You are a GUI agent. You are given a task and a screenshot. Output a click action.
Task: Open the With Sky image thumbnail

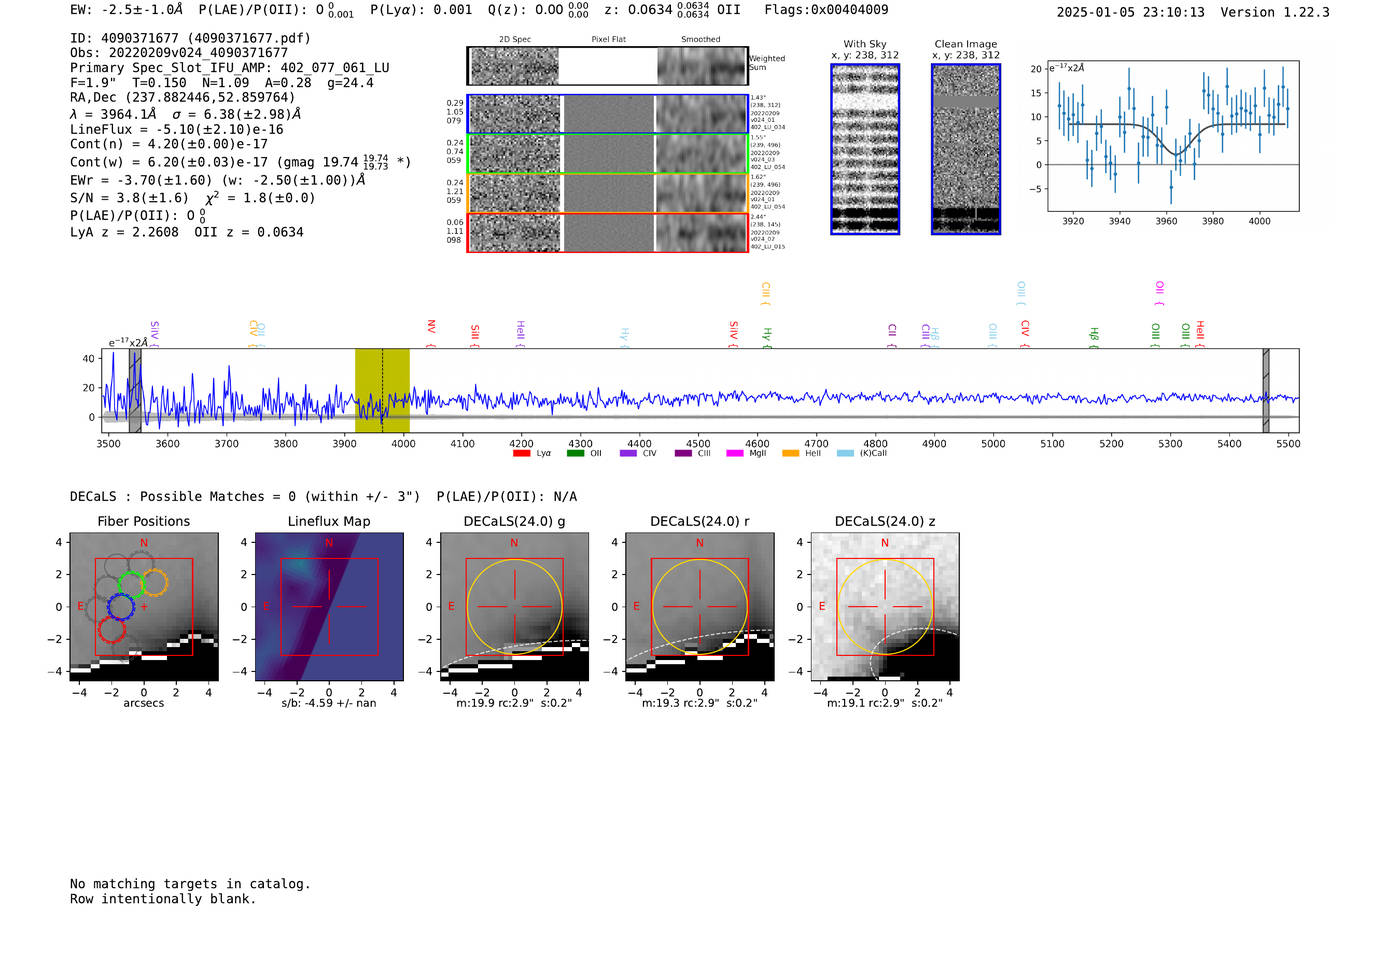[865, 149]
